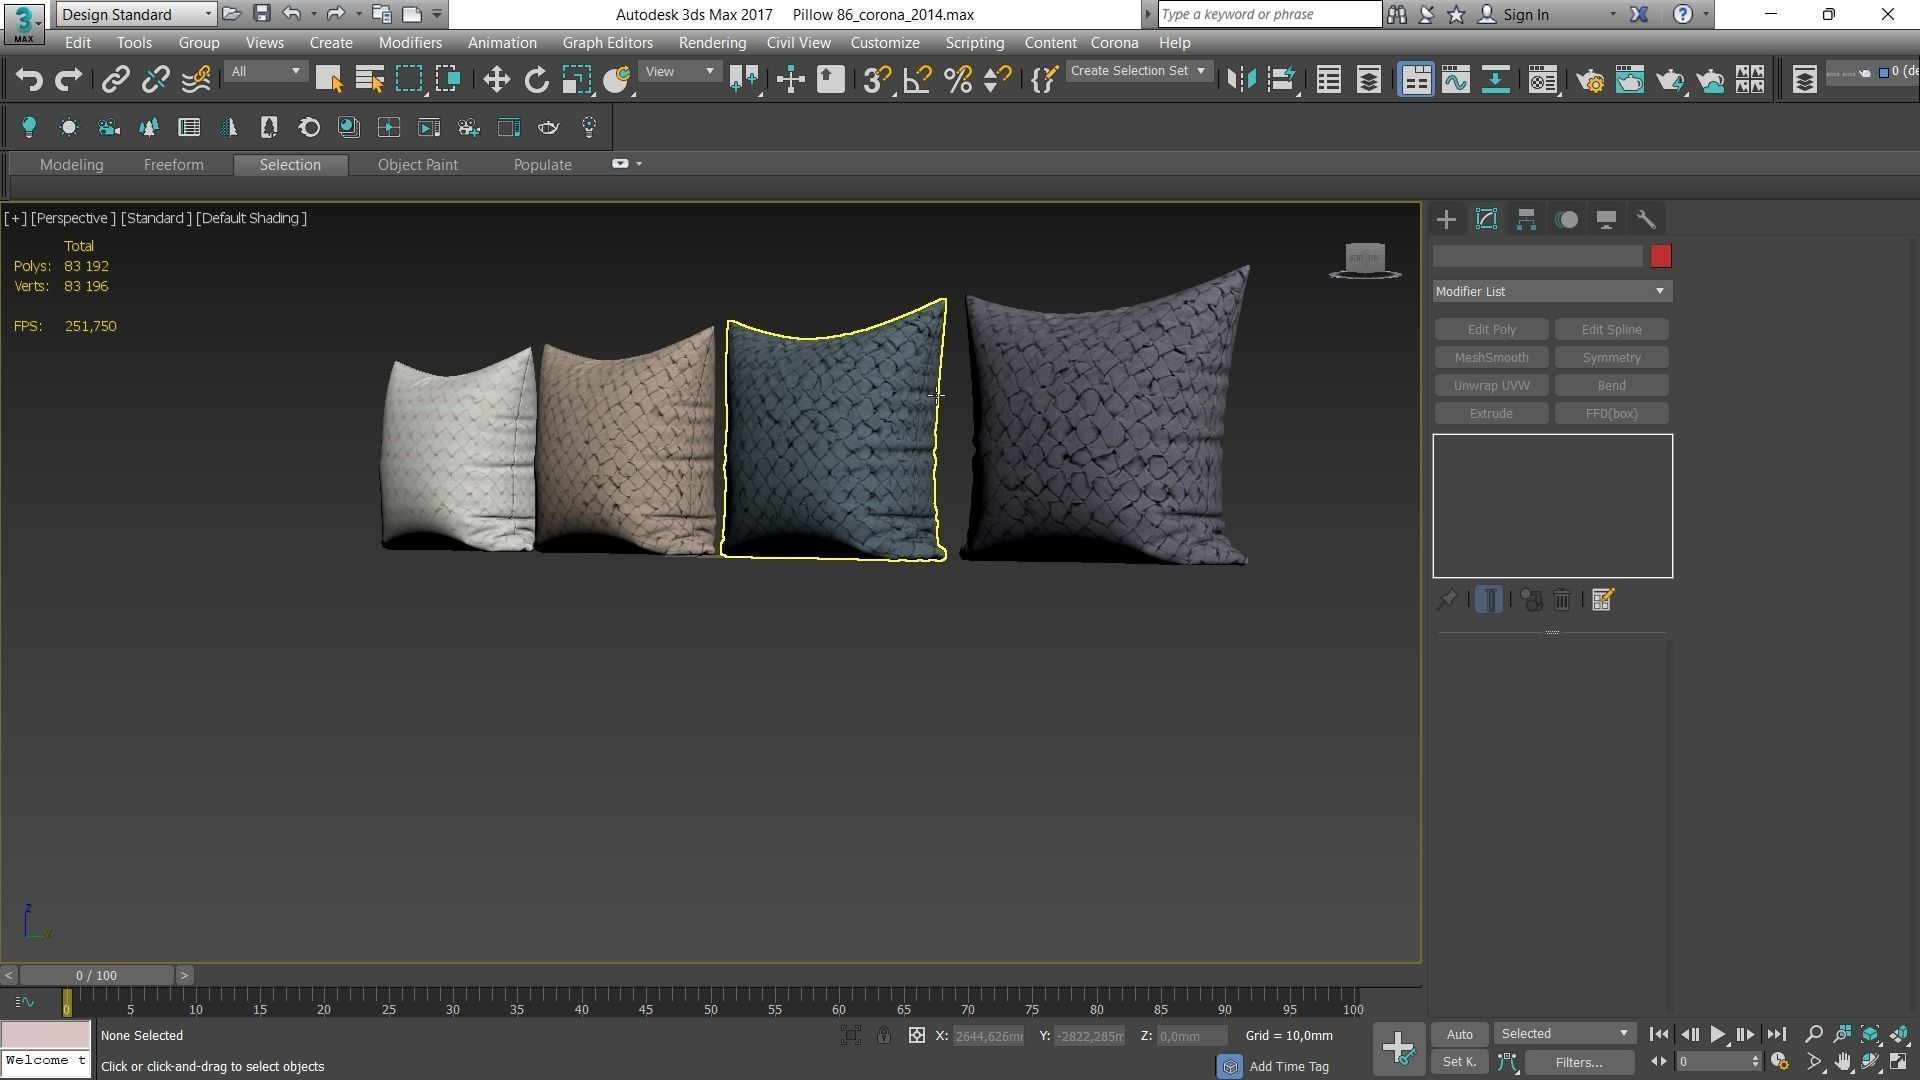Screen dimensions: 1920x1080
Task: Toggle Spinner Snap
Action: [997, 79]
